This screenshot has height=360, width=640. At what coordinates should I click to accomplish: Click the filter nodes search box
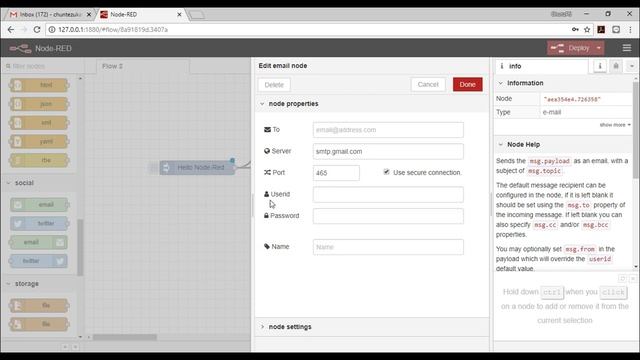[43, 66]
